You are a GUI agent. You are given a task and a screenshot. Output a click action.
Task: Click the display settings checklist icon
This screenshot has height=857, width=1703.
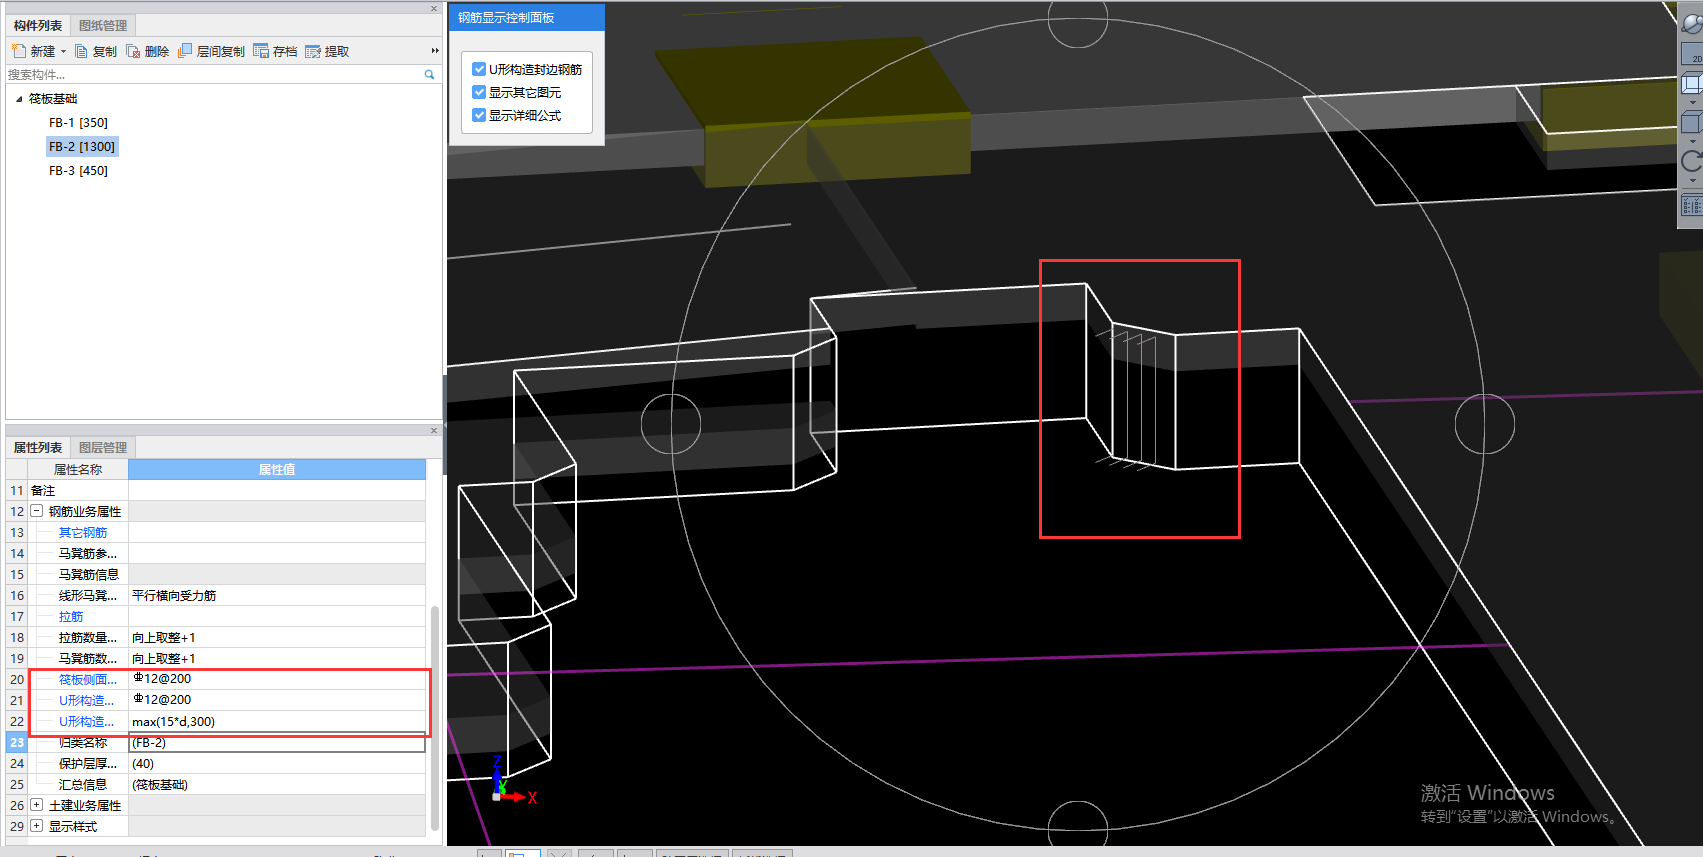1692,205
